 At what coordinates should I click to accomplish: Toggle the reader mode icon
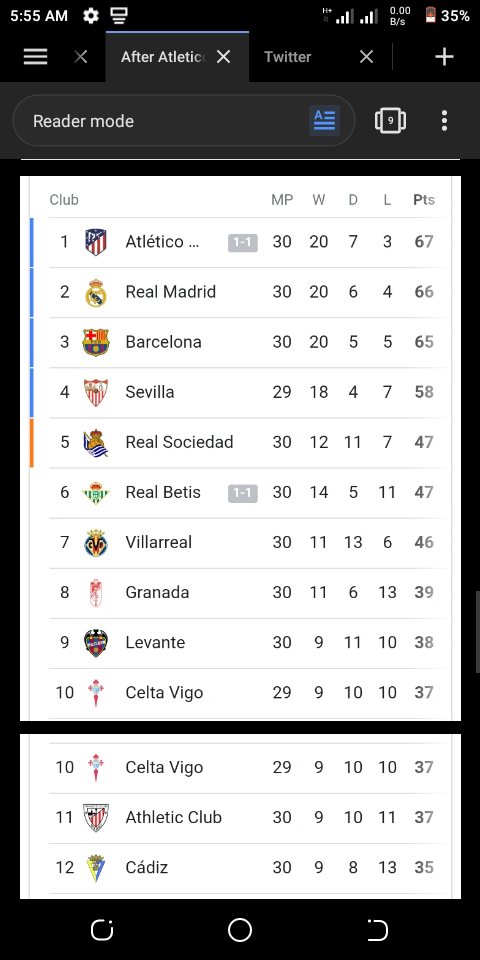point(324,121)
